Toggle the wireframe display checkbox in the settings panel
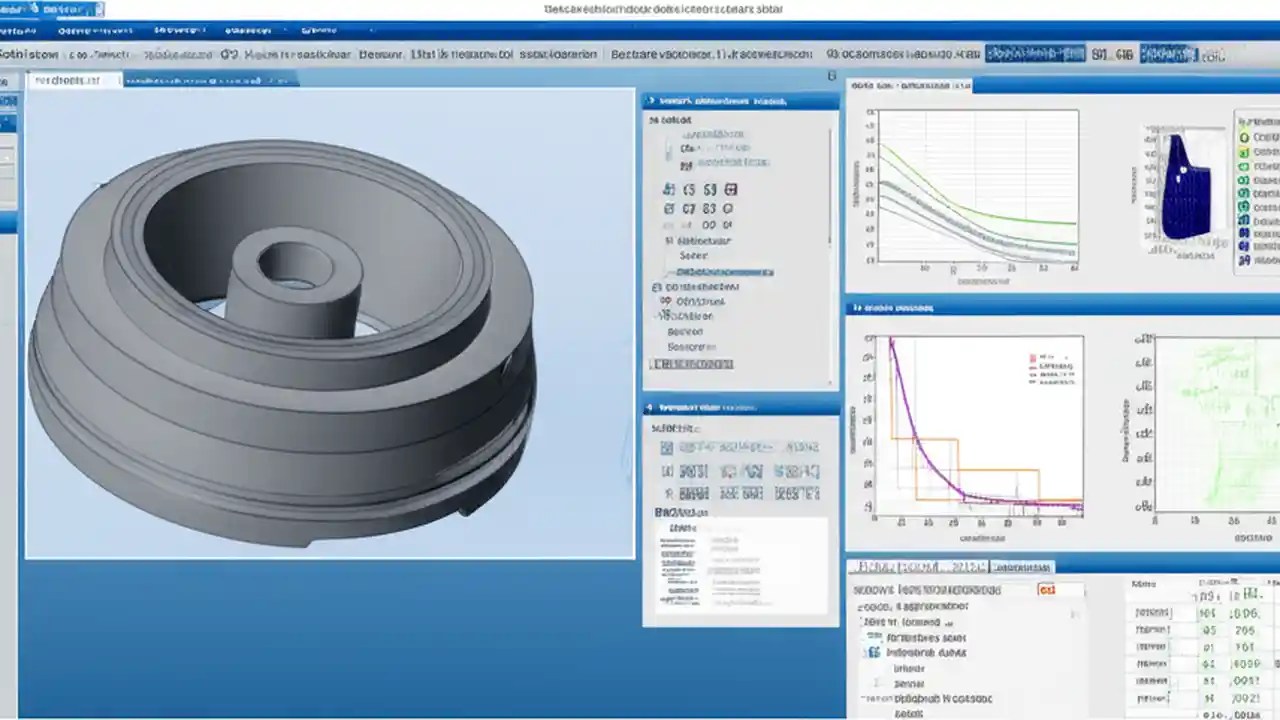This screenshot has width=1280, height=720. click(x=668, y=447)
